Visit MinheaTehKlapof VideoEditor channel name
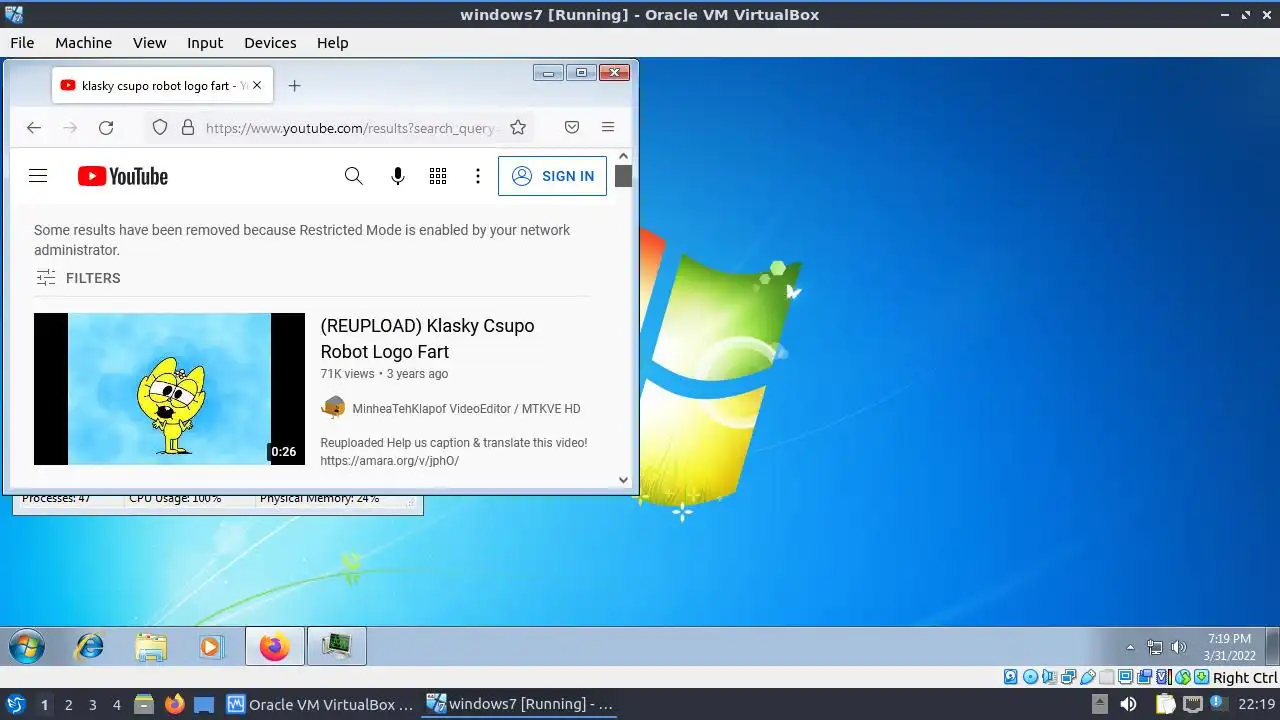This screenshot has width=1280, height=720. [466, 408]
